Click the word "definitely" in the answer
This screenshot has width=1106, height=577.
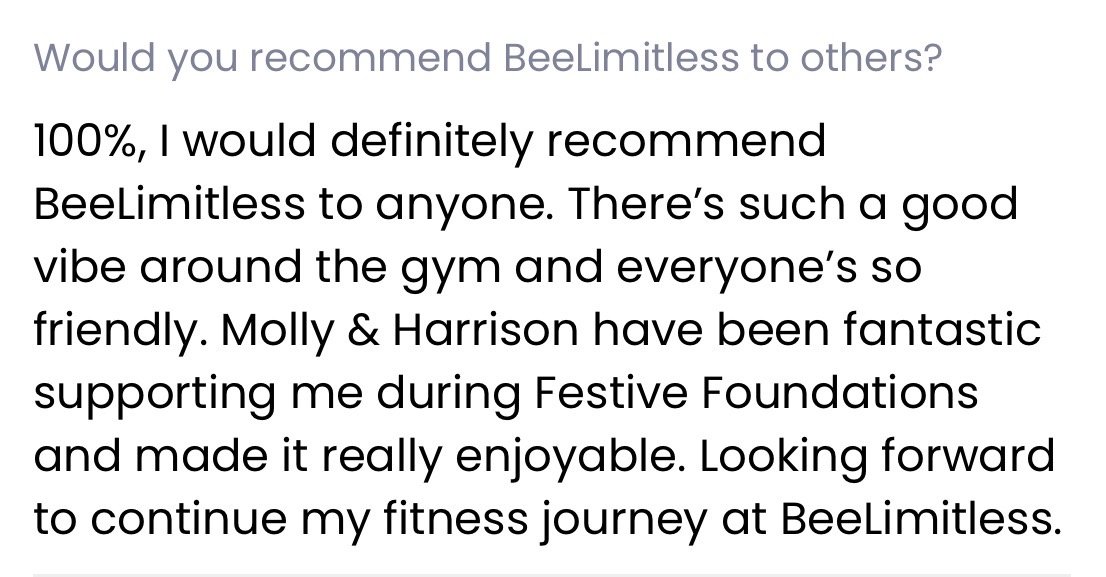pos(430,143)
